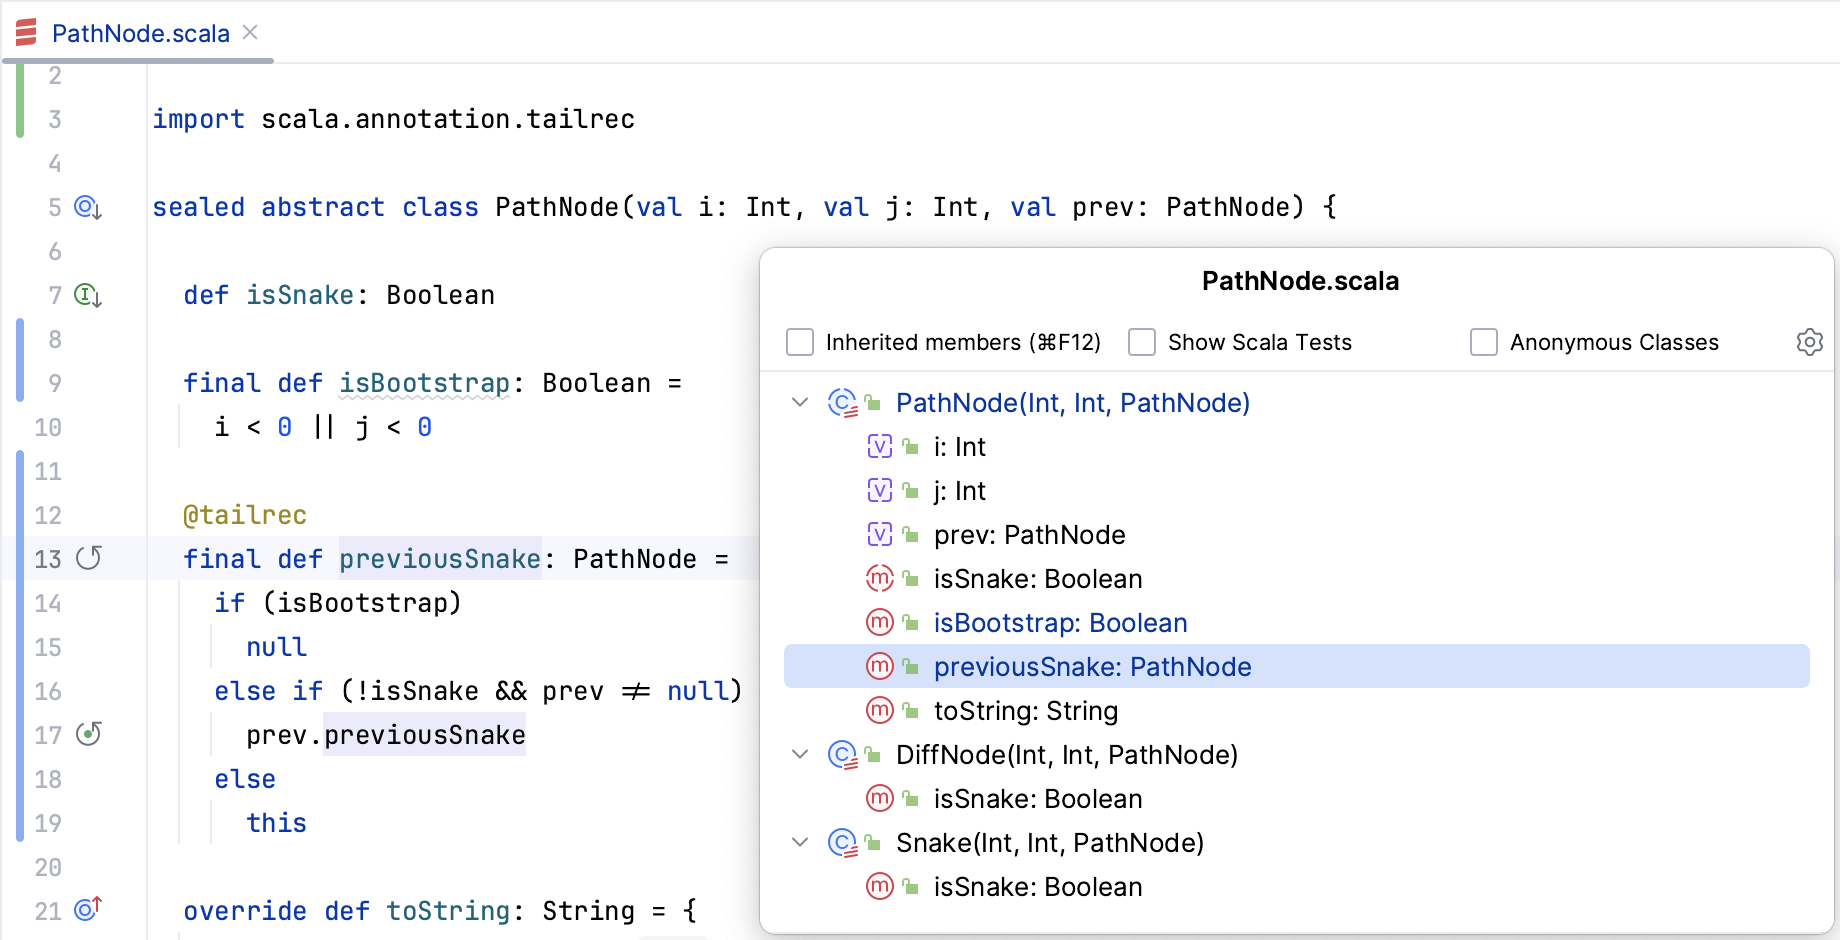1840x940 pixels.
Task: Click the method icon beside toString: String
Action: [x=879, y=711]
